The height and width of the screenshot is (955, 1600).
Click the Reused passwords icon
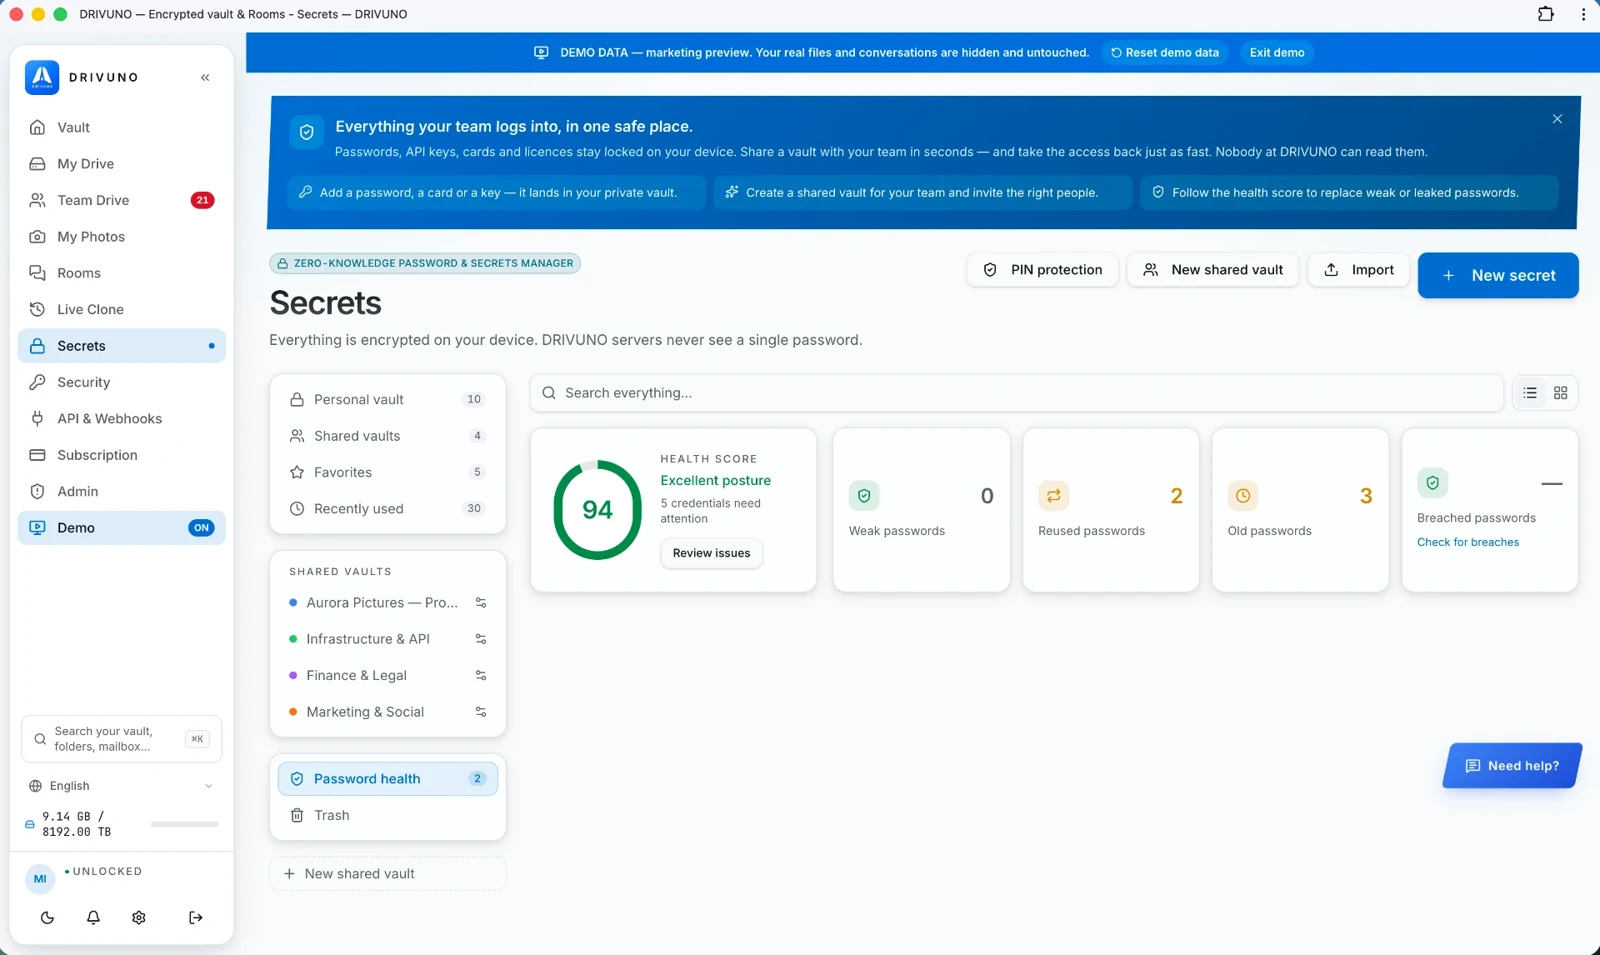pos(1053,495)
